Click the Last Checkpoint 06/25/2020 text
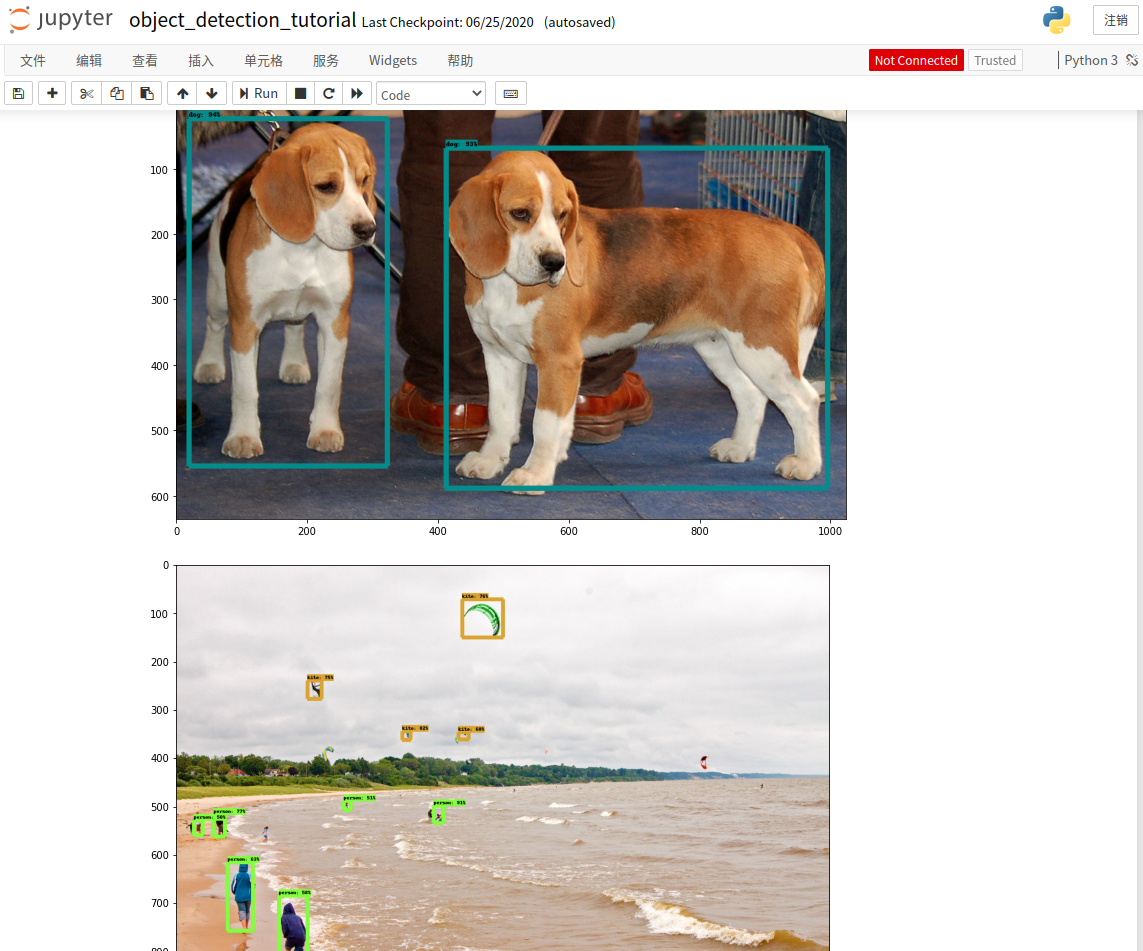 pos(448,23)
